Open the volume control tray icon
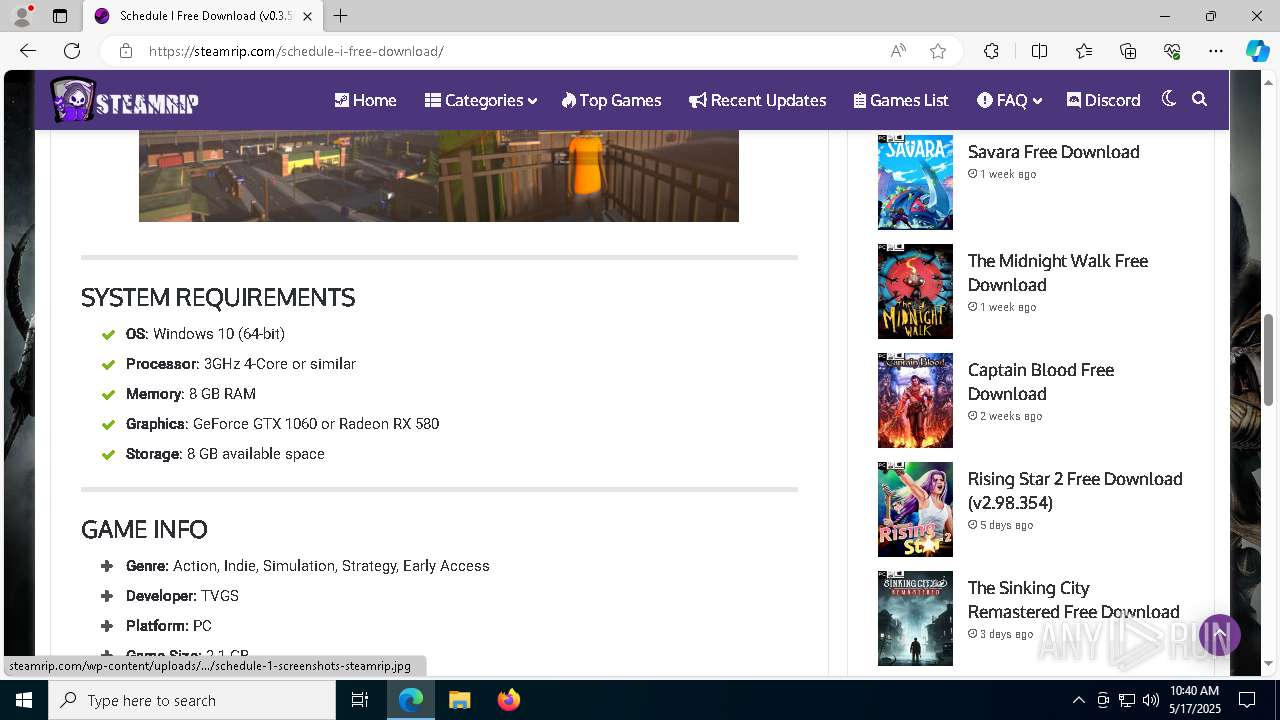 click(1151, 700)
